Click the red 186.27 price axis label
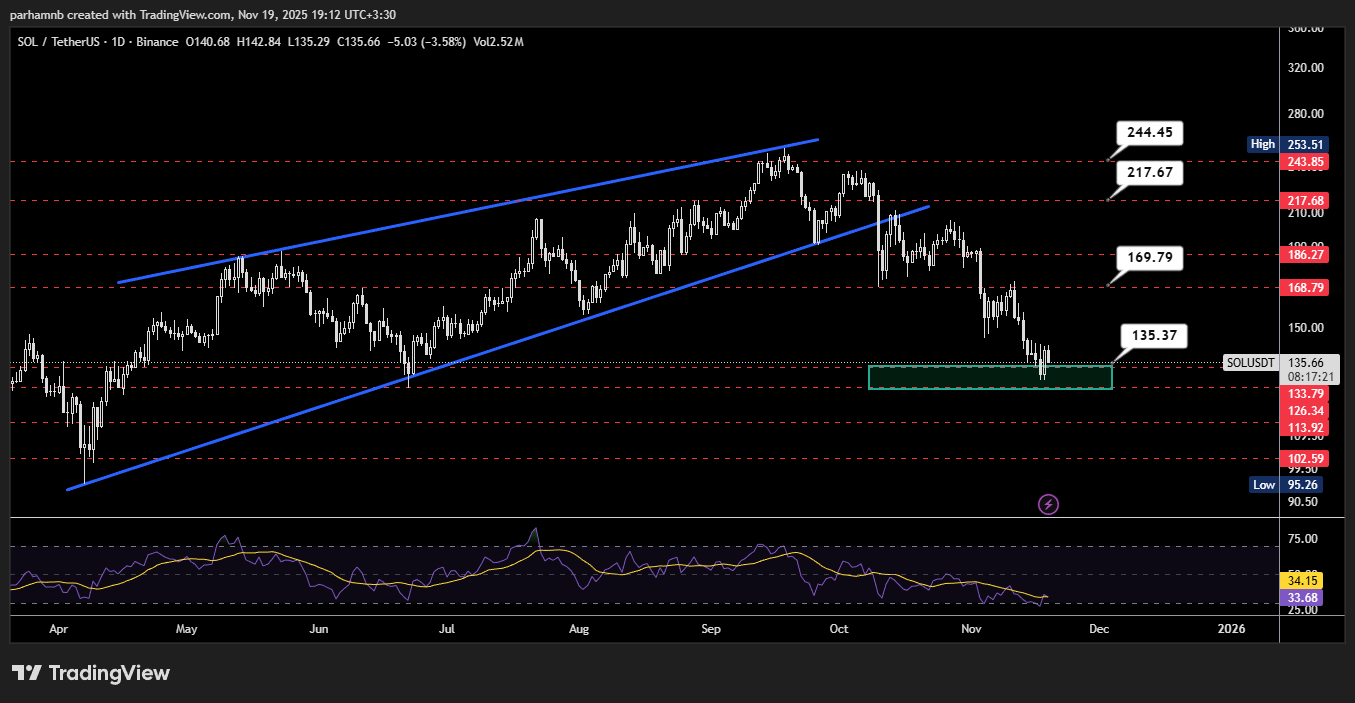 1302,255
